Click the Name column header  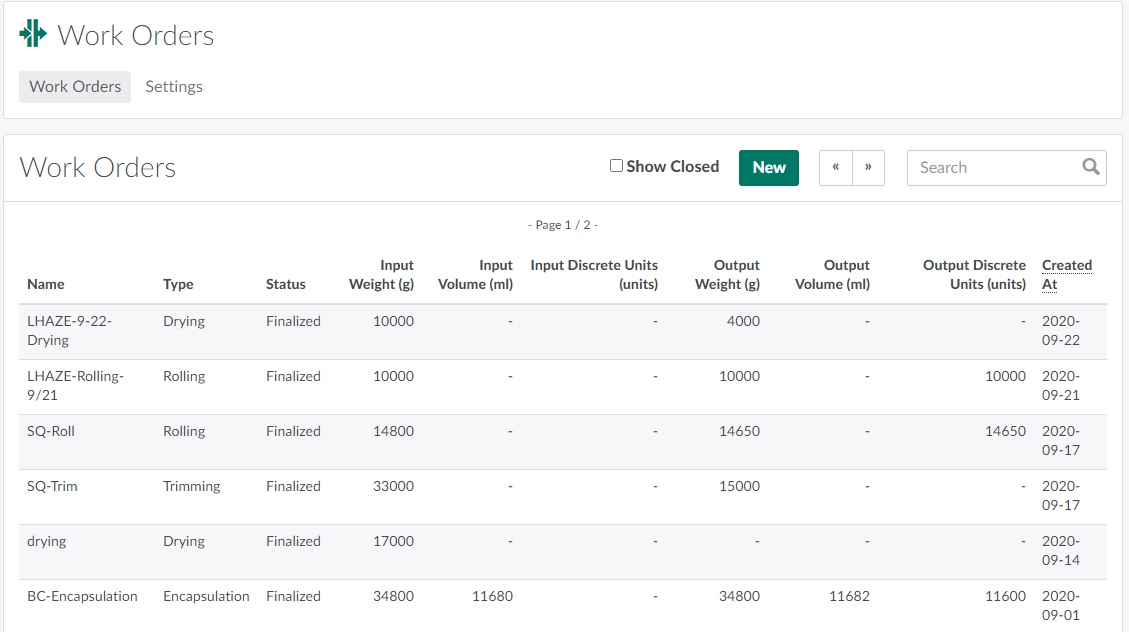click(x=46, y=285)
